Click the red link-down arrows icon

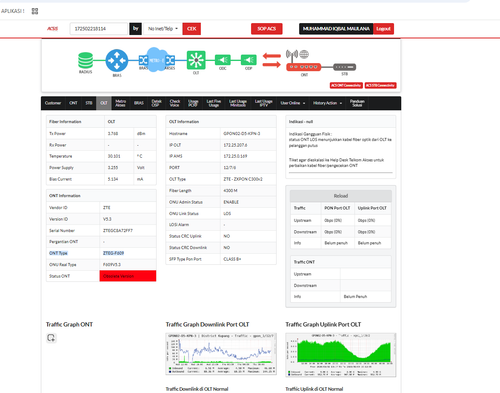(272, 60)
